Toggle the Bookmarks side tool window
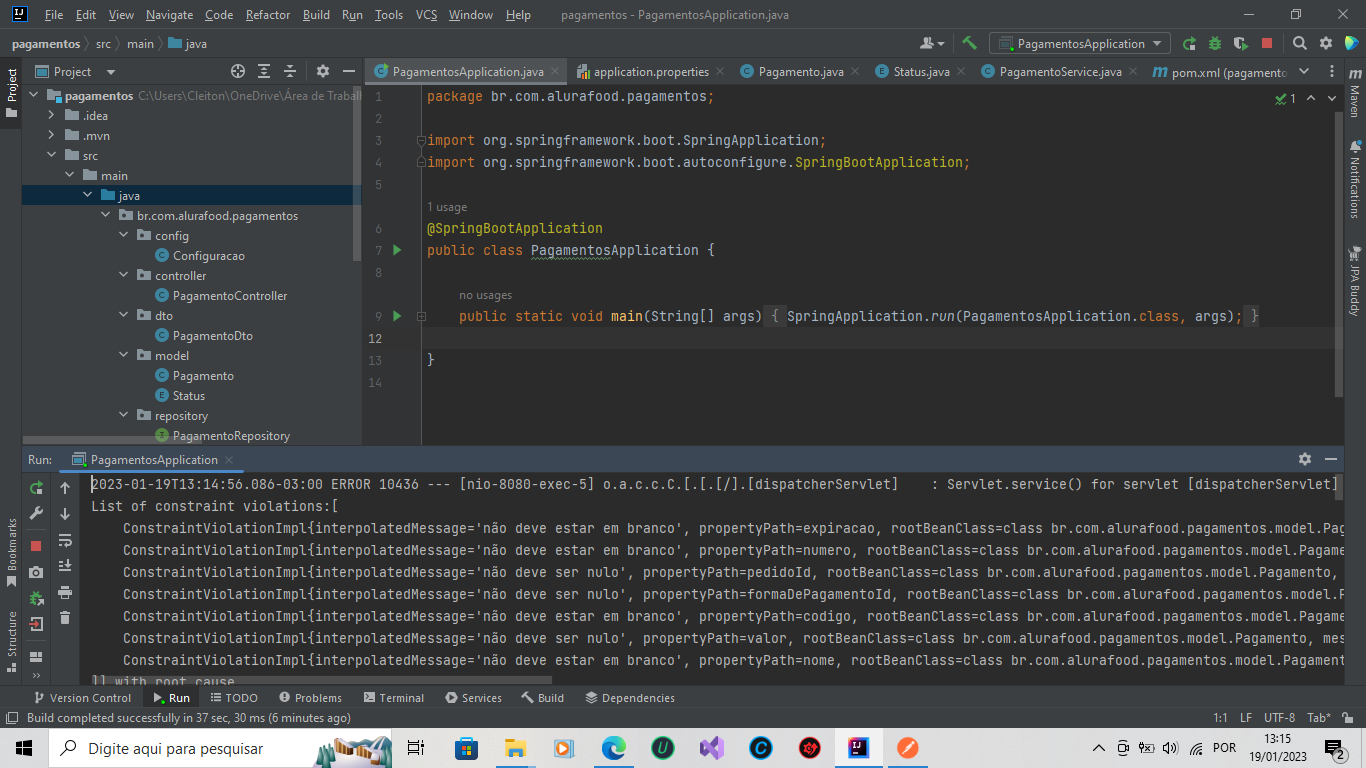 [x=11, y=551]
